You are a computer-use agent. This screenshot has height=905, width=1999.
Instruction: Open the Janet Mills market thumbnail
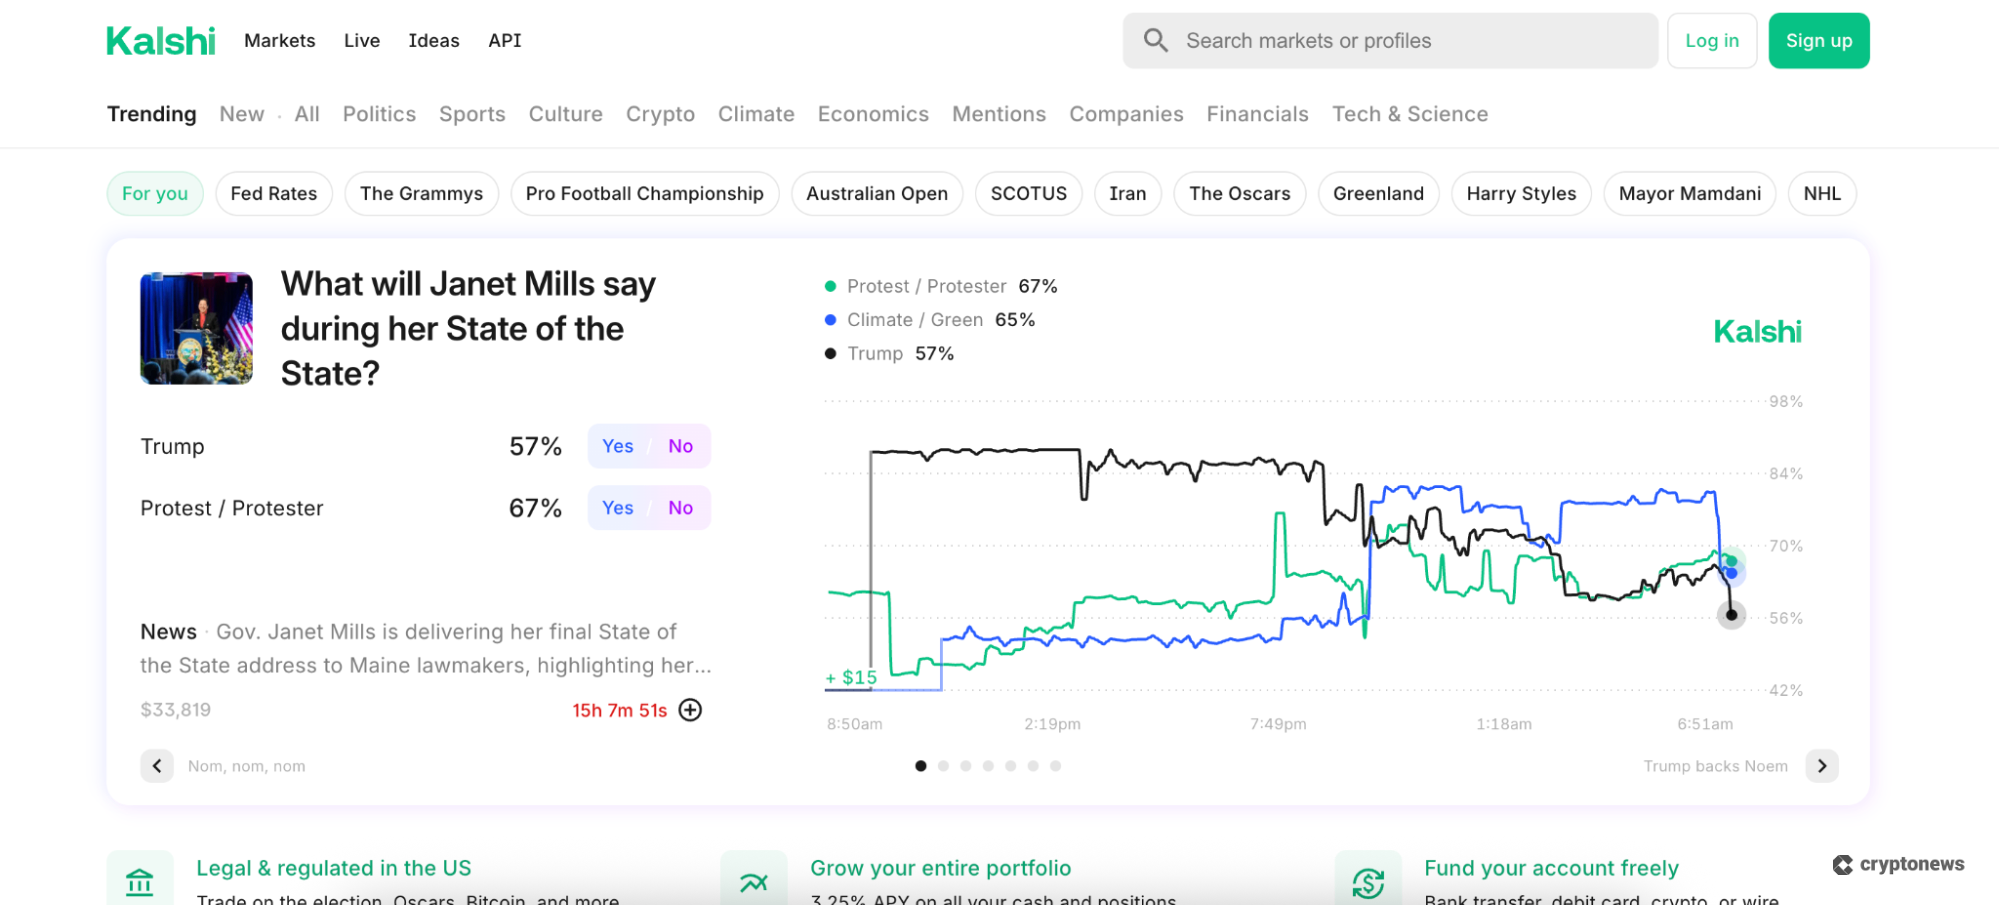pyautogui.click(x=196, y=328)
